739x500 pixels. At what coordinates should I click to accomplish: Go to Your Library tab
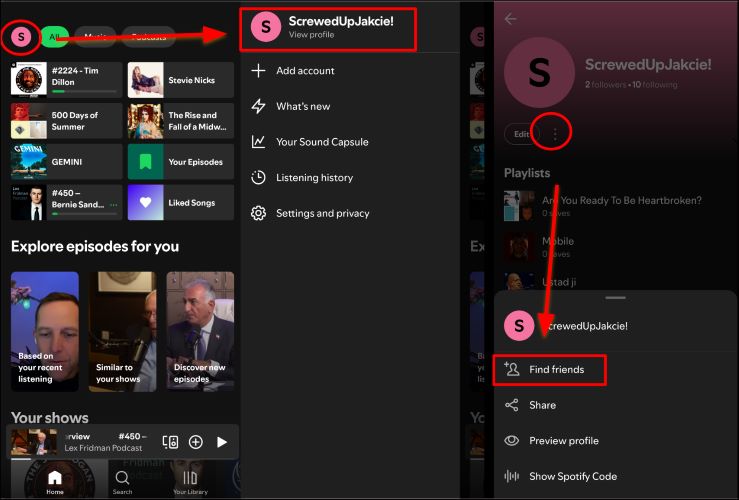(x=190, y=482)
